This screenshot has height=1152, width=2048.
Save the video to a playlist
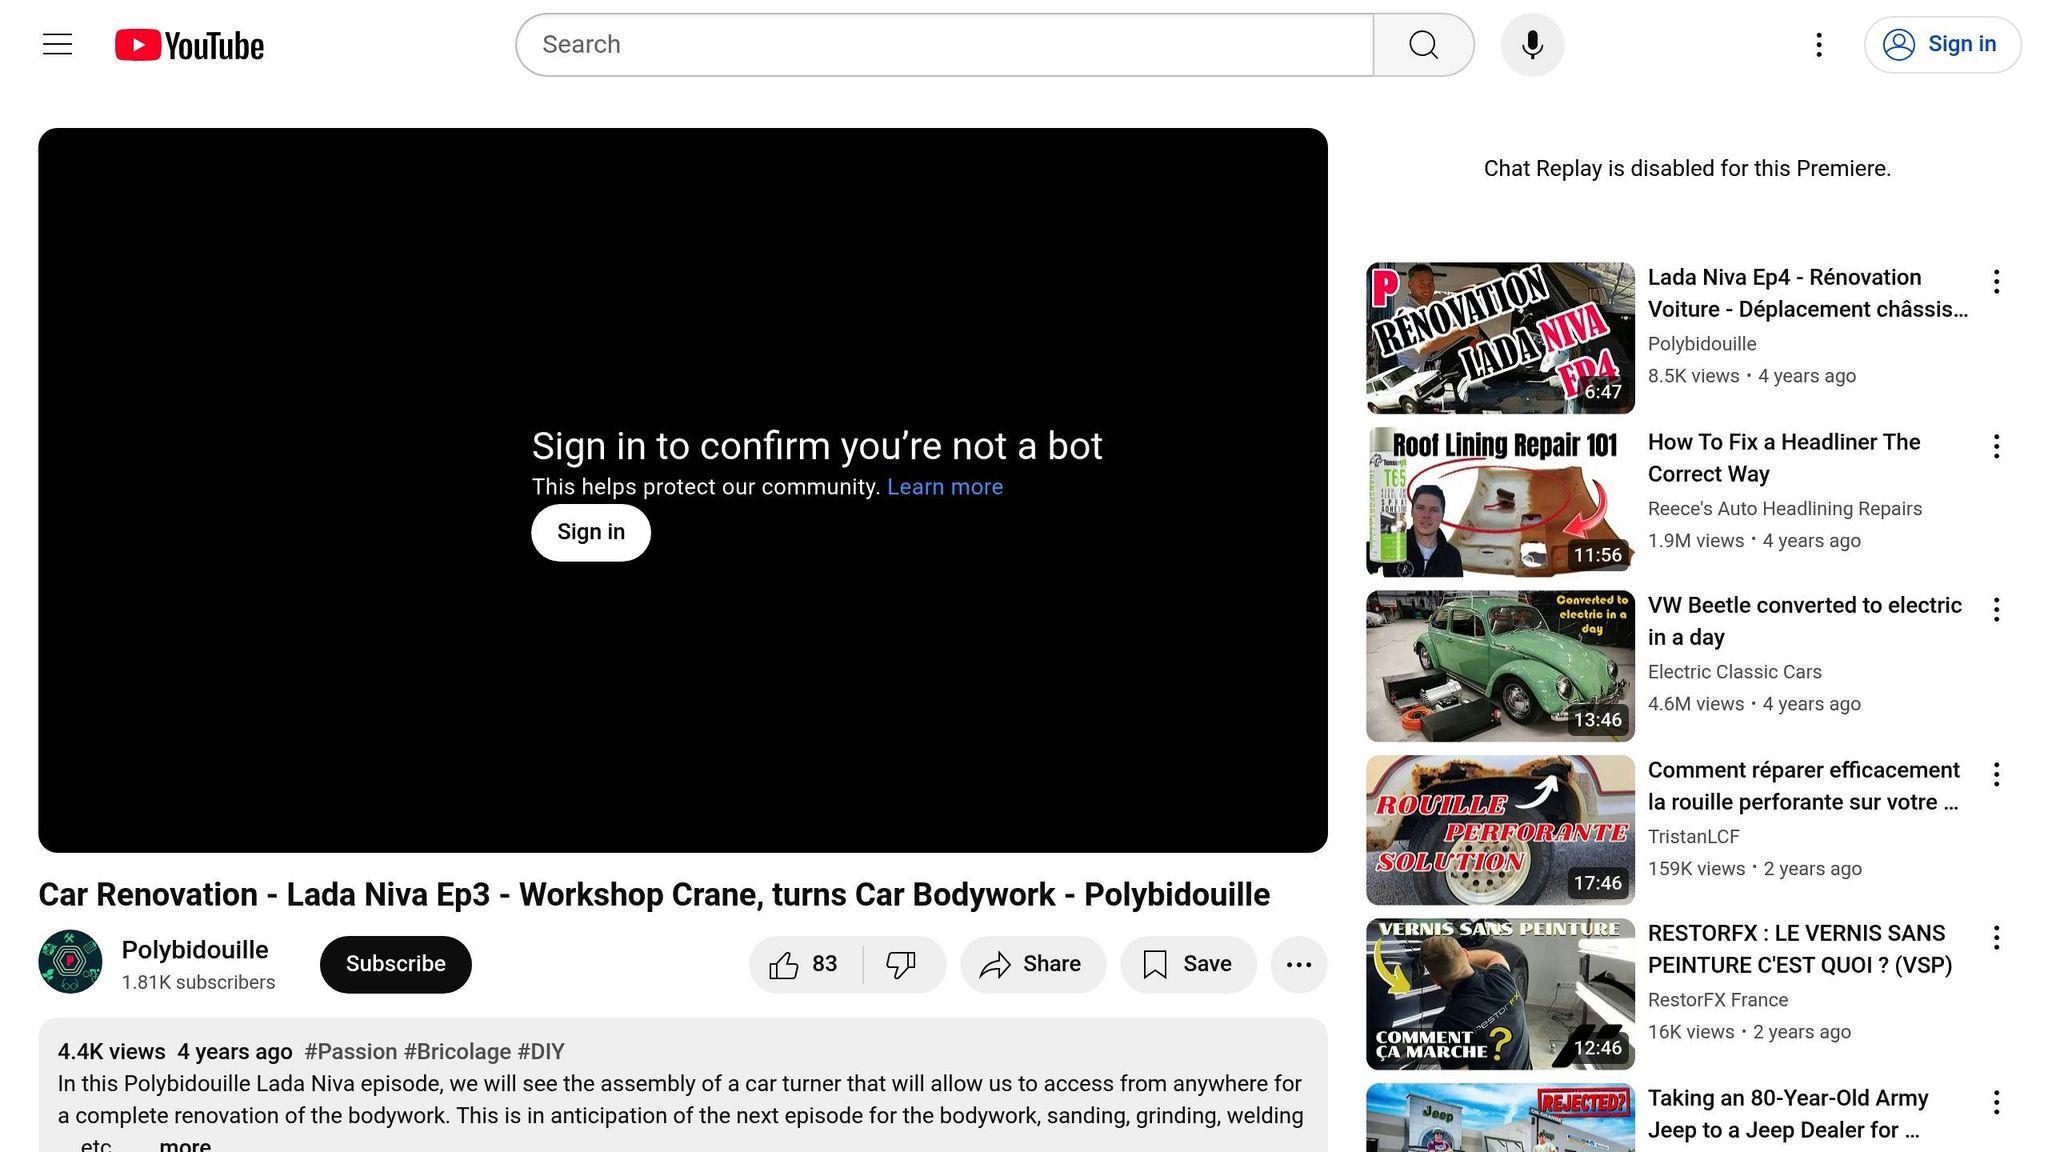1188,964
